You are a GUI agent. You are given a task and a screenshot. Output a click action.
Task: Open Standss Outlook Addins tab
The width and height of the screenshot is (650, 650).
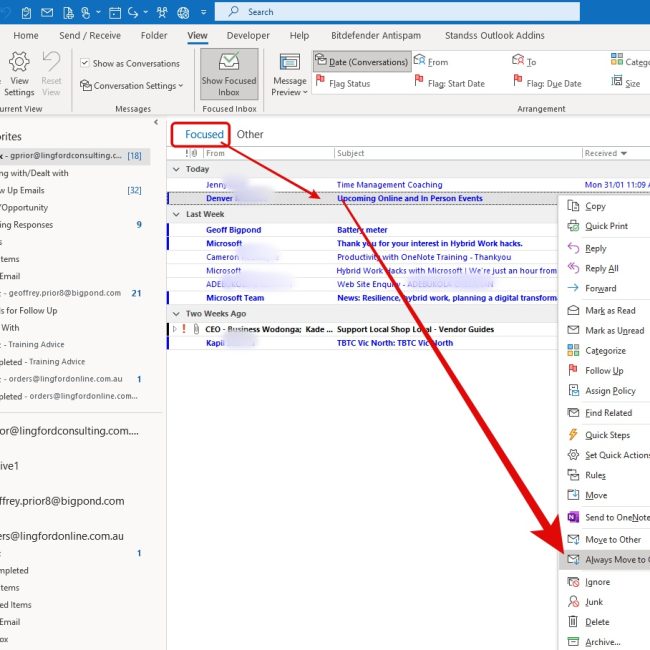[495, 36]
